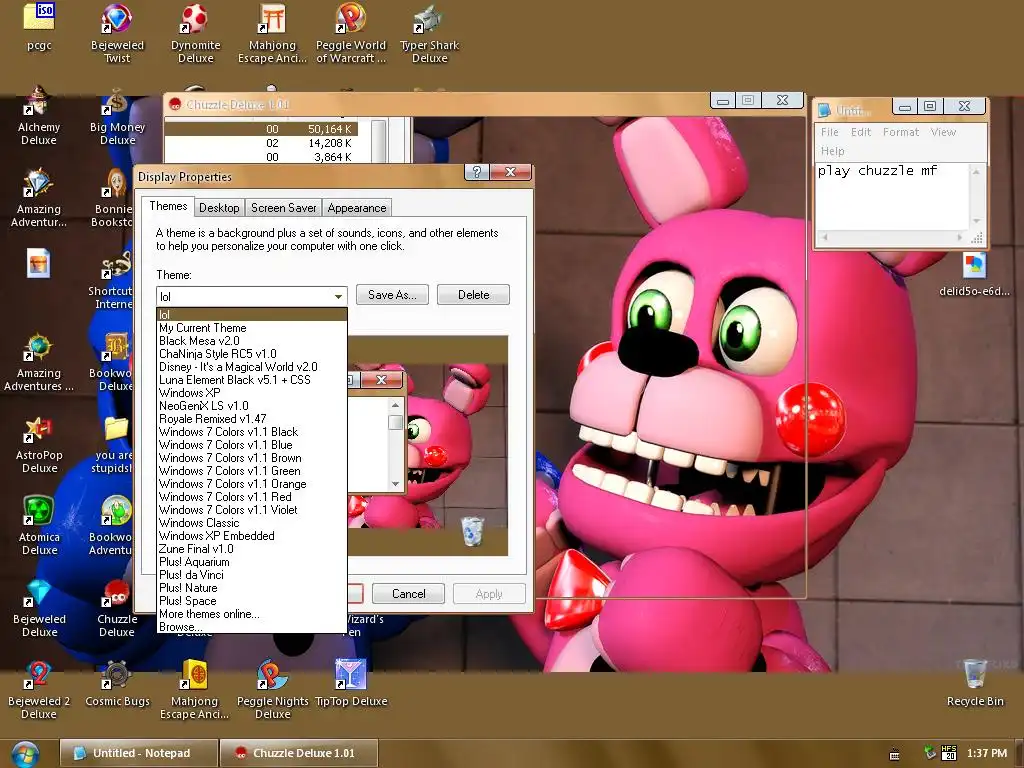Open the Recycle Bin
Viewport: 1024px width, 768px height.
point(975,683)
